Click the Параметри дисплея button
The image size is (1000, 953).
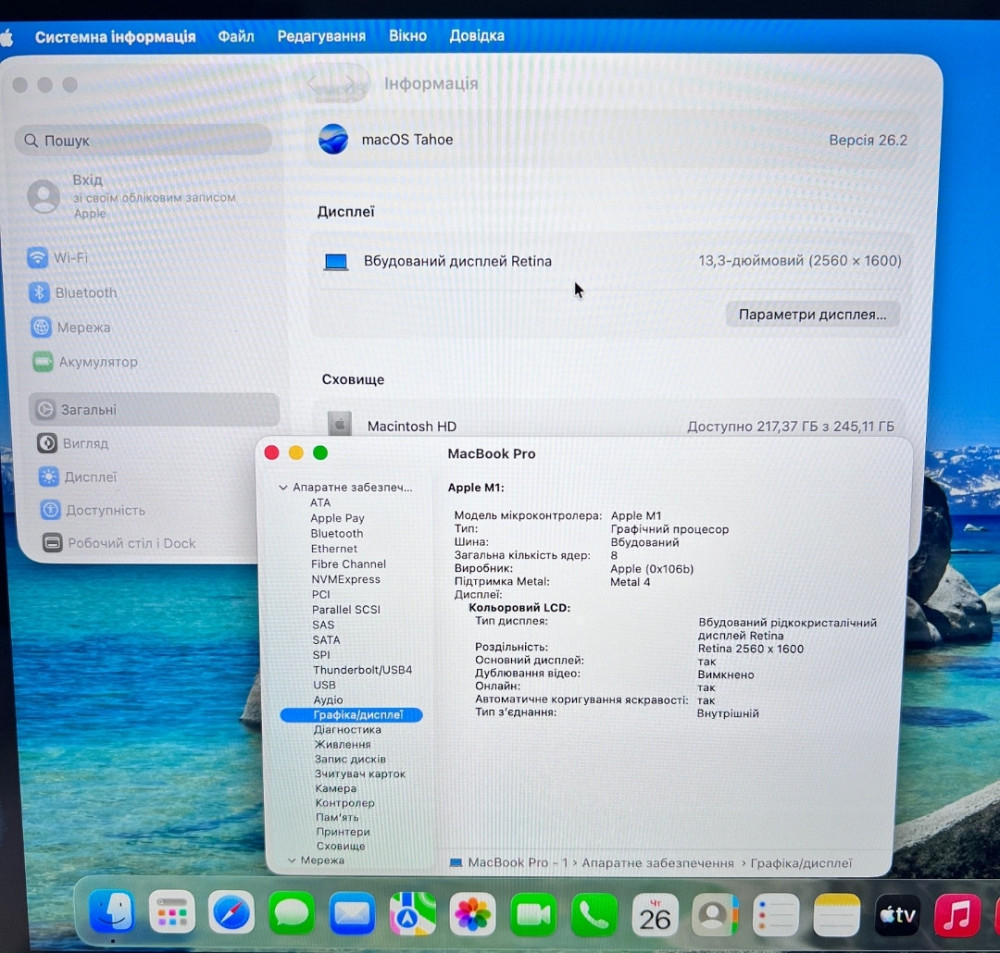pos(812,314)
